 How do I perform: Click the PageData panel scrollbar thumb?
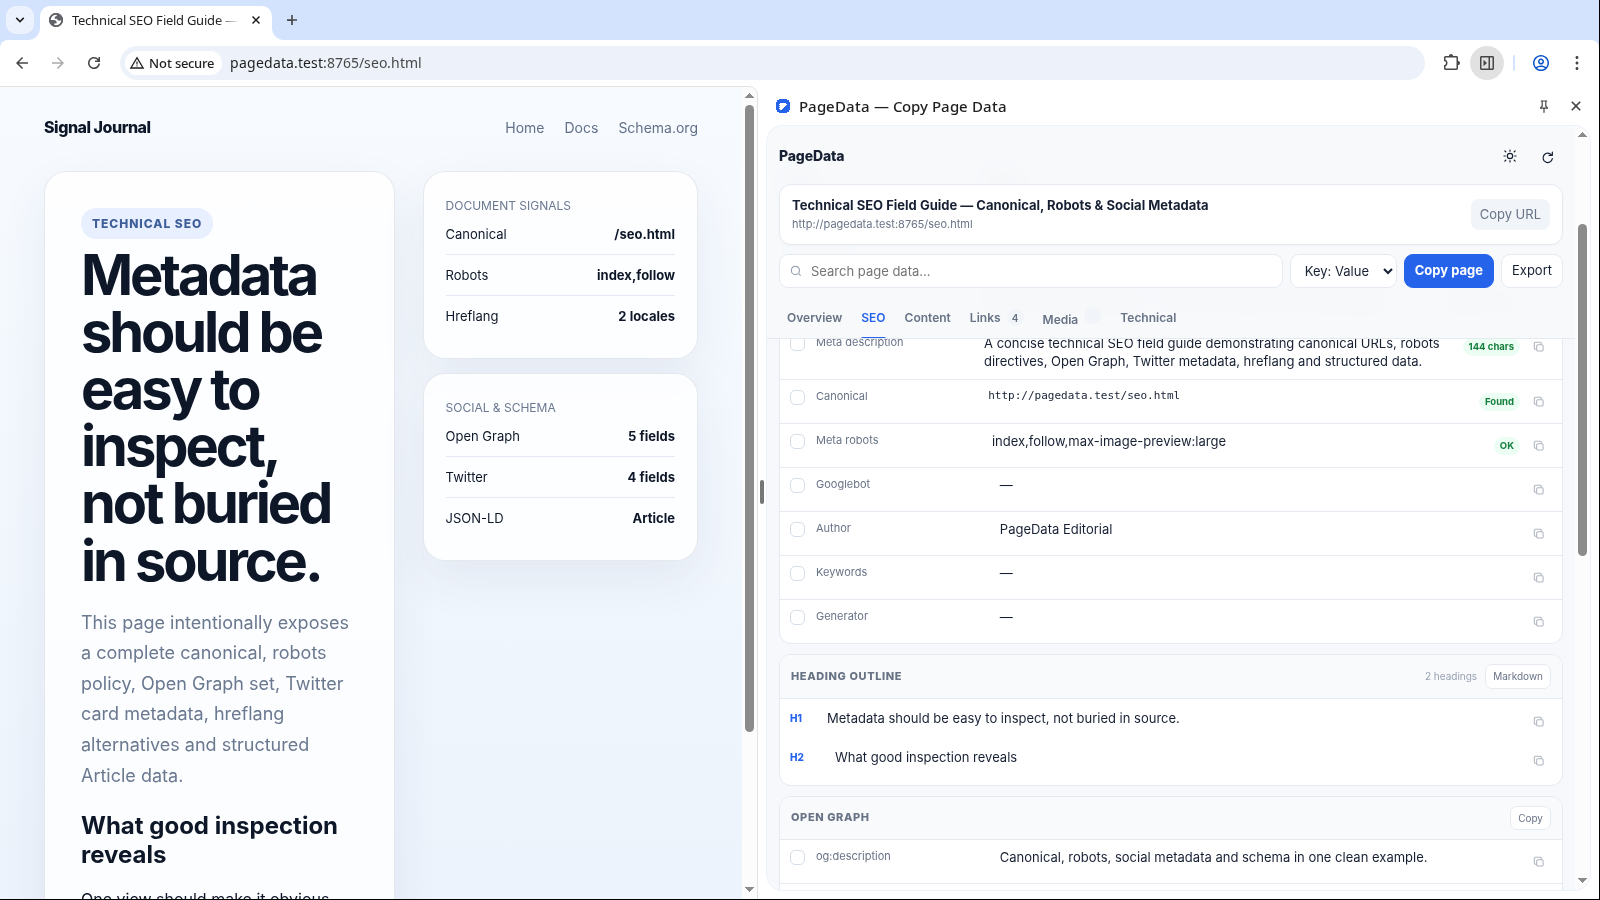pos(1582,390)
